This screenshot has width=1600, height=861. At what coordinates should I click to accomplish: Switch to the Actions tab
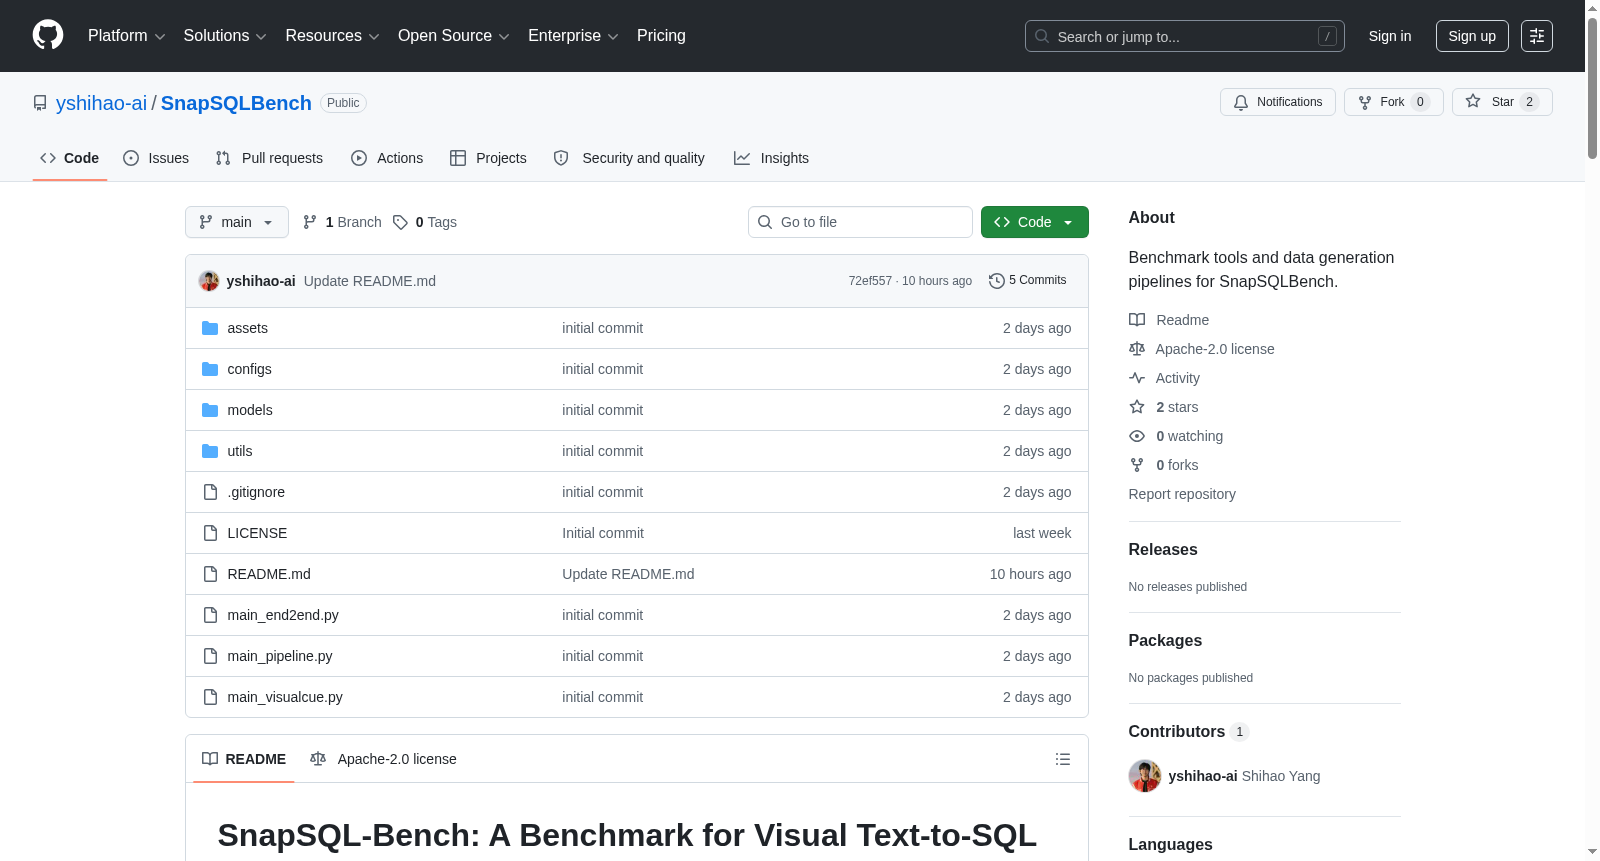coord(387,158)
